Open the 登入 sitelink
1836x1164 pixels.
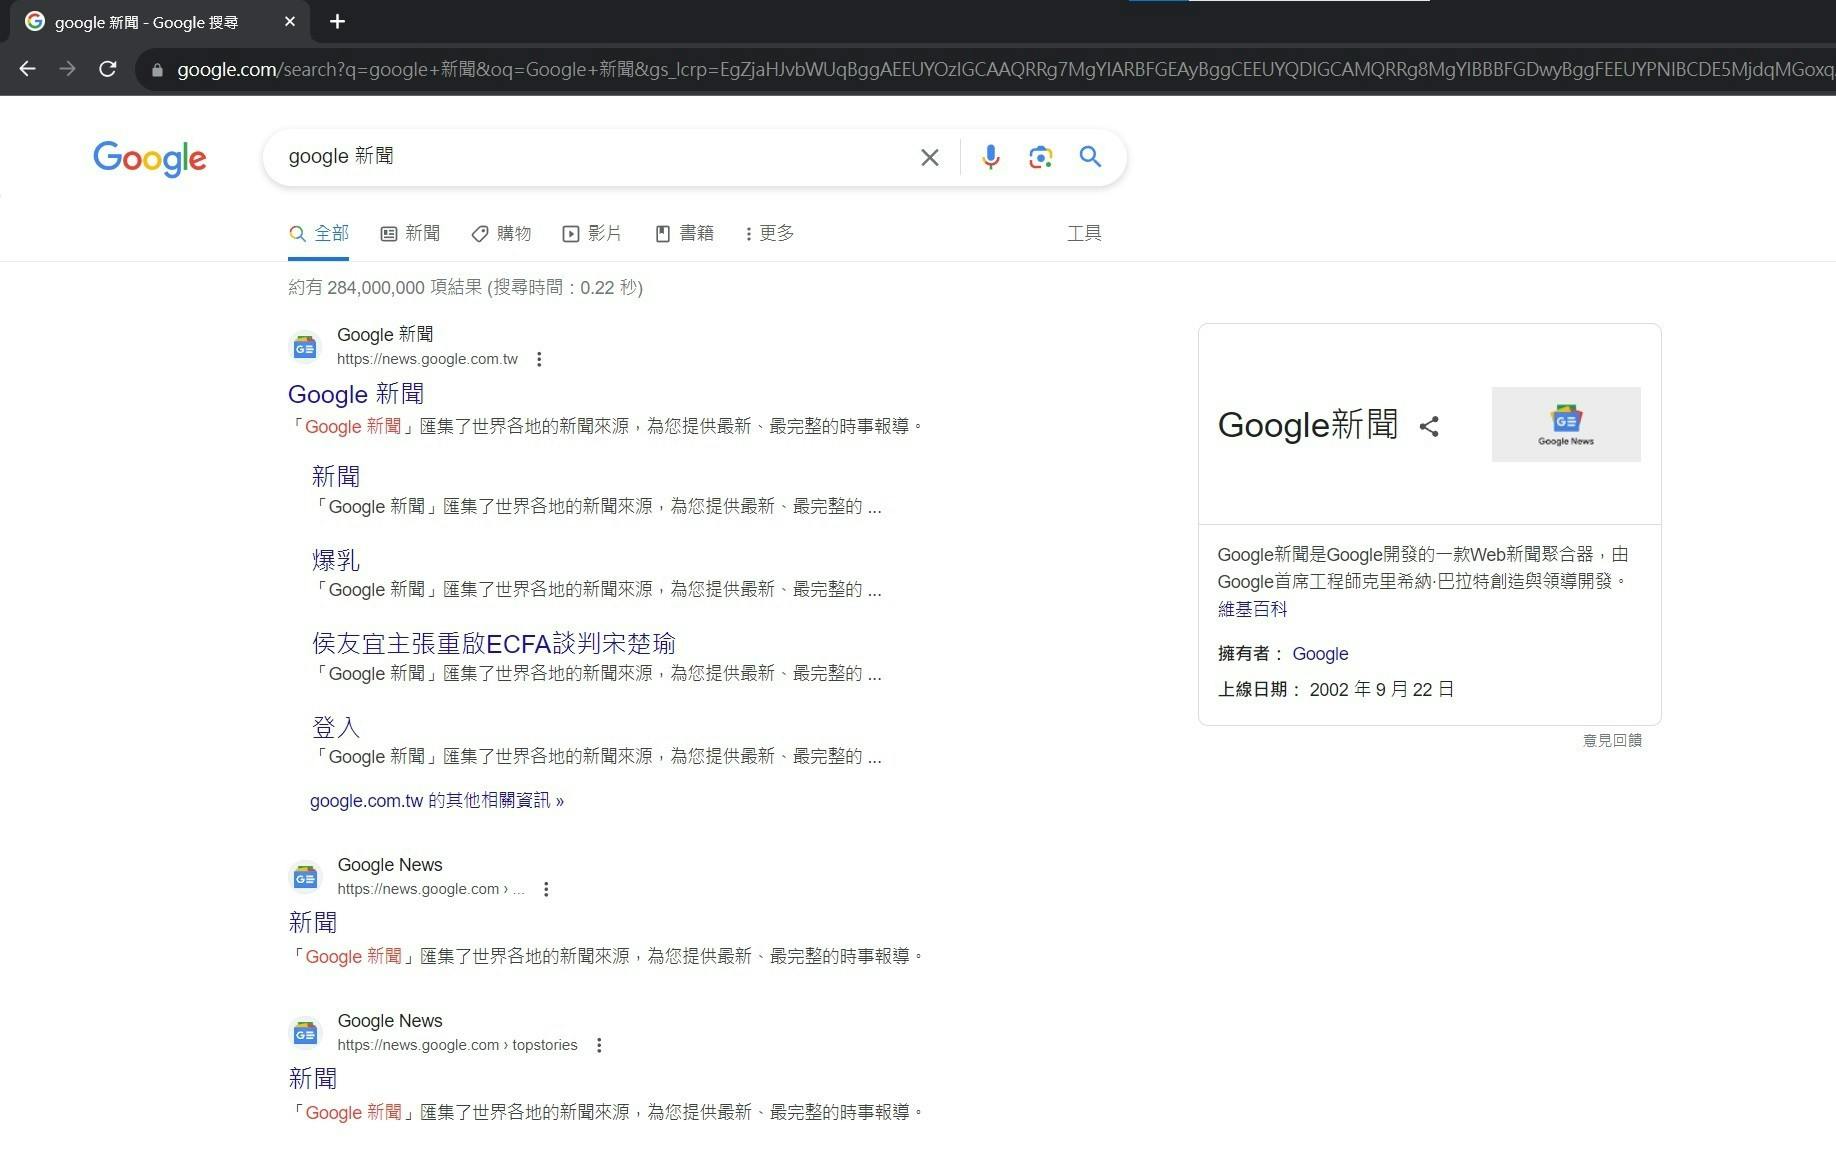click(x=336, y=727)
